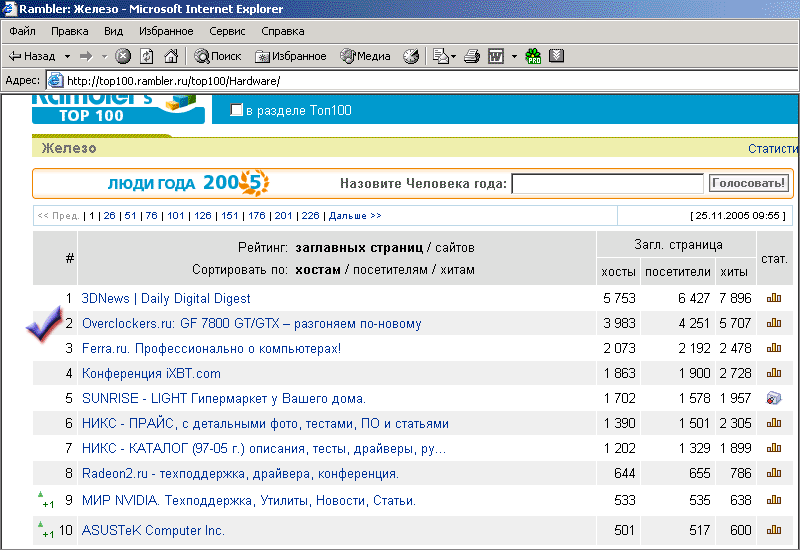The height and width of the screenshot is (550, 800).
Task: Go to the Дальше >> next page link
Action: (355, 216)
